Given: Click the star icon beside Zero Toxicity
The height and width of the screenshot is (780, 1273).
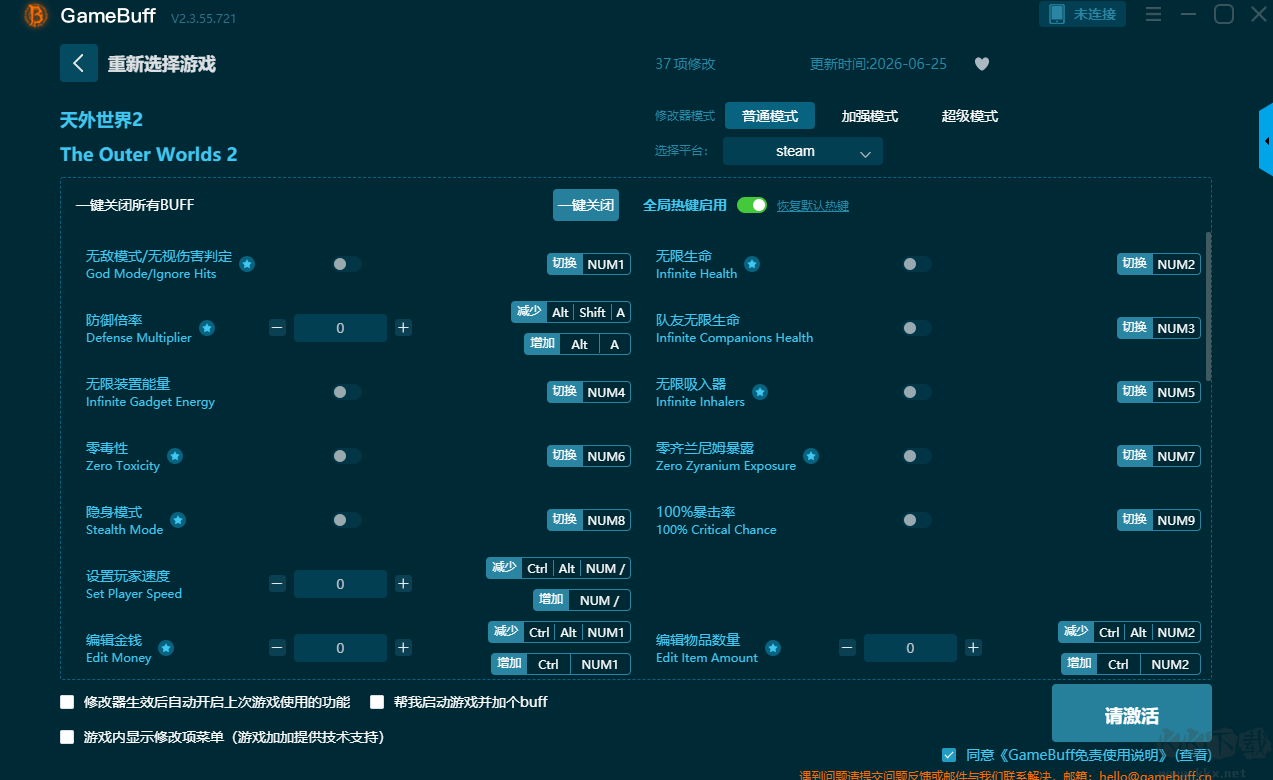Looking at the screenshot, I should click(x=175, y=456).
